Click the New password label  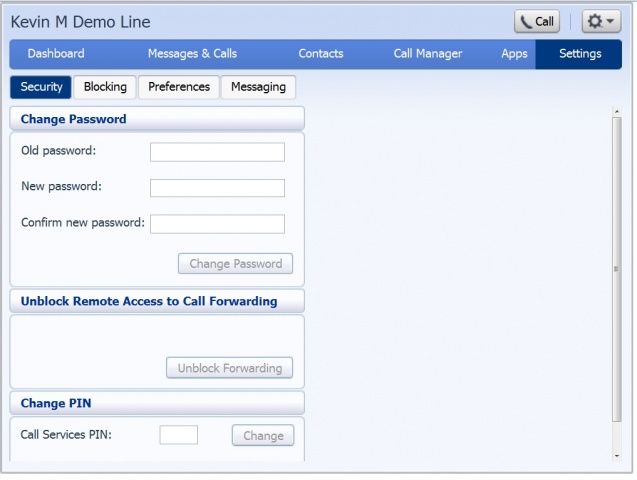[61, 186]
